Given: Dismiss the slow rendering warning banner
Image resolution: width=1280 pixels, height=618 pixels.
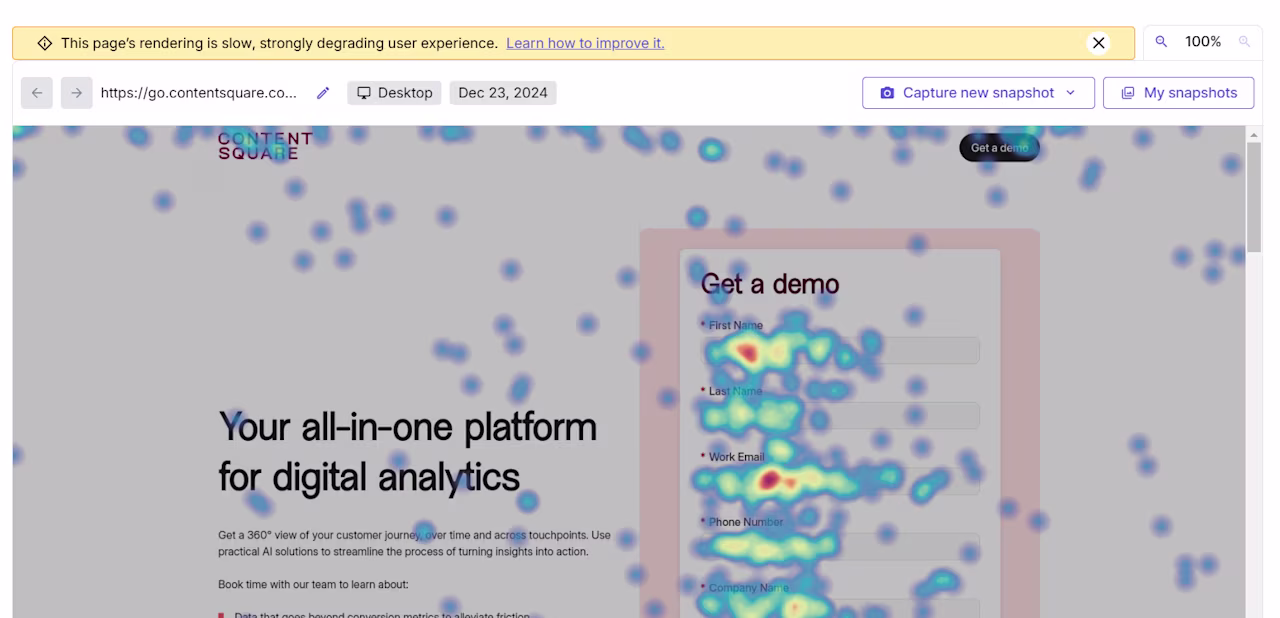Looking at the screenshot, I should (1098, 43).
